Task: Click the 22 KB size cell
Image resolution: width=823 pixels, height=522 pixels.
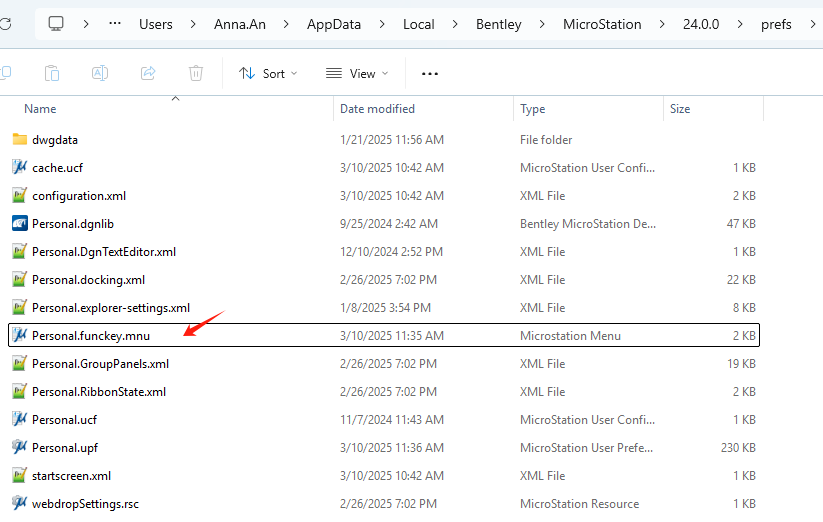Action: coord(741,280)
